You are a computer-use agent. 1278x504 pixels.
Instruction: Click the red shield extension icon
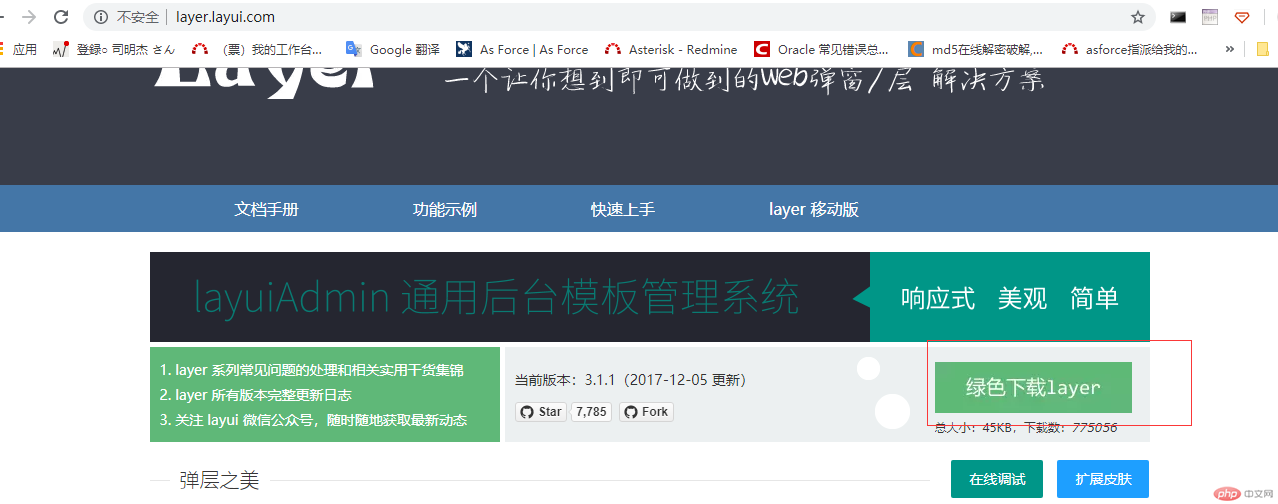click(1242, 17)
